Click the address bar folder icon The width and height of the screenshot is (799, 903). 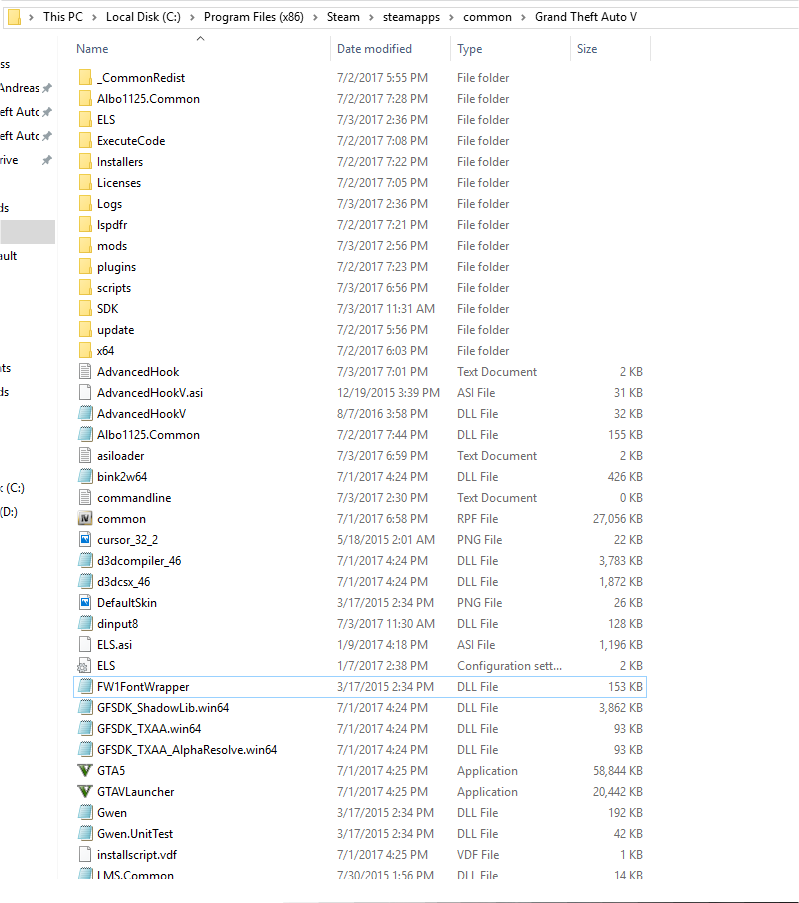click(14, 17)
